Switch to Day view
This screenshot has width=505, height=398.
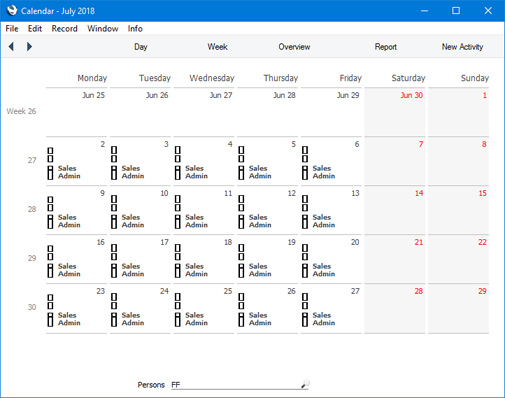pos(141,47)
